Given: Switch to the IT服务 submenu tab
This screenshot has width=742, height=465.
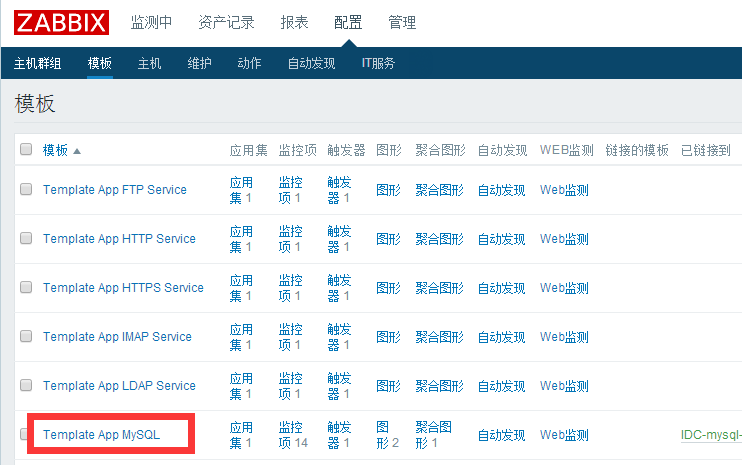Looking at the screenshot, I should (378, 63).
